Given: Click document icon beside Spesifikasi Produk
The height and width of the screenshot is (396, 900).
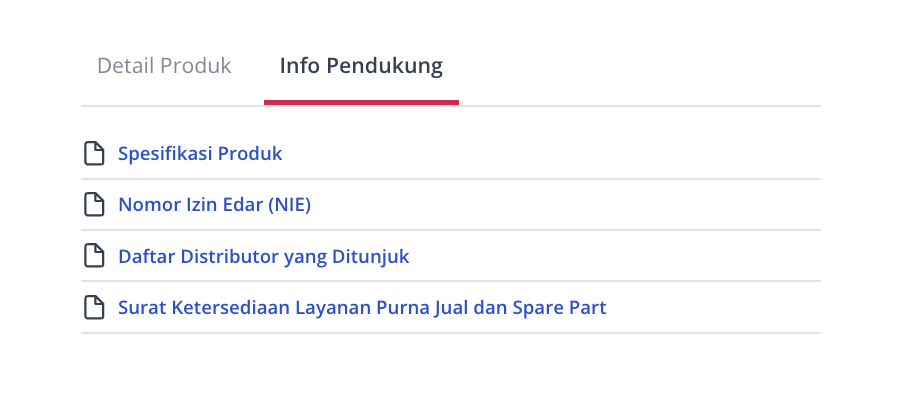Looking at the screenshot, I should [94, 154].
